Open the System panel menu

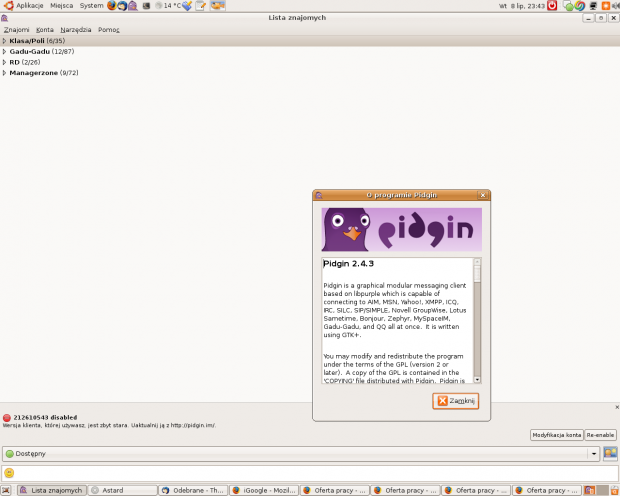[91, 6]
